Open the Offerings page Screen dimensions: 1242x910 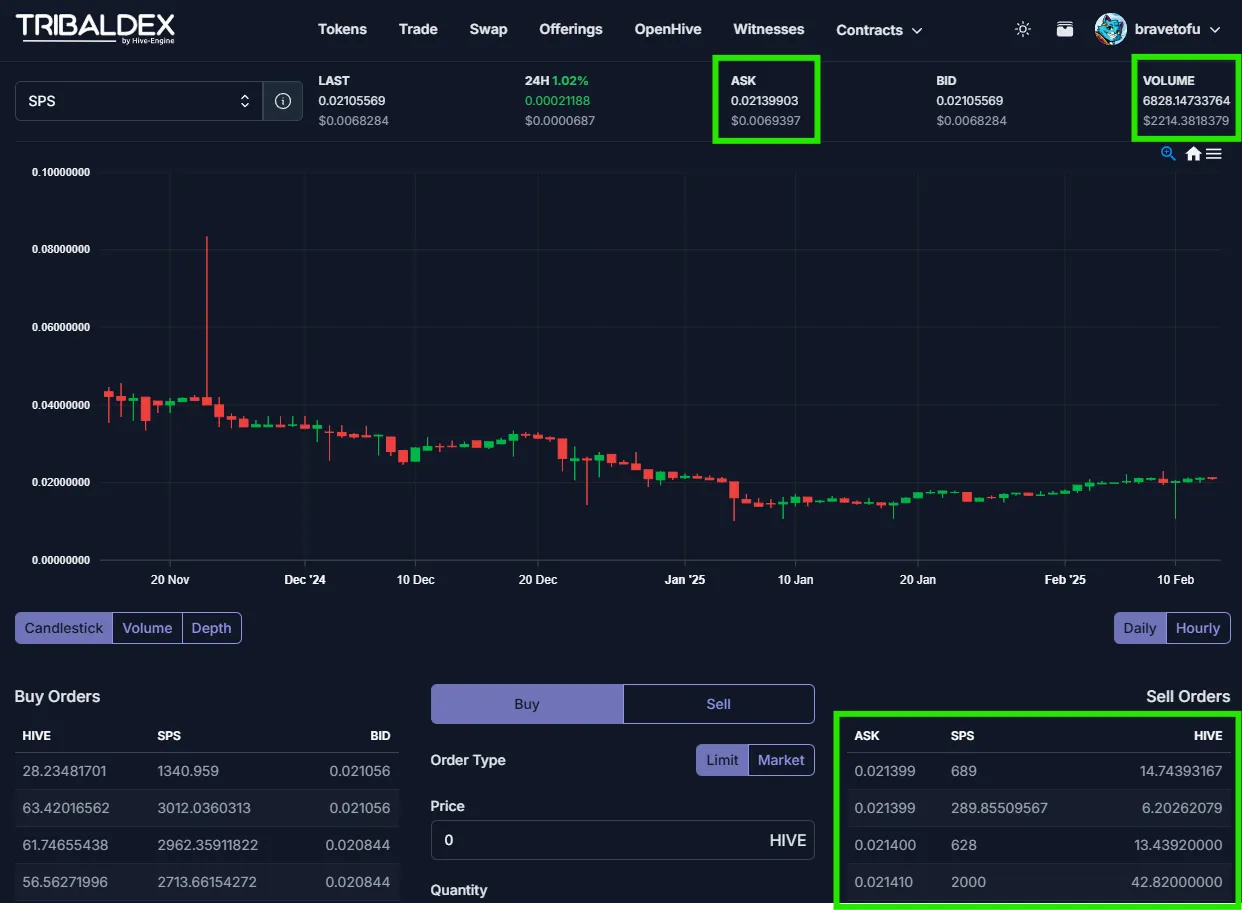click(571, 29)
